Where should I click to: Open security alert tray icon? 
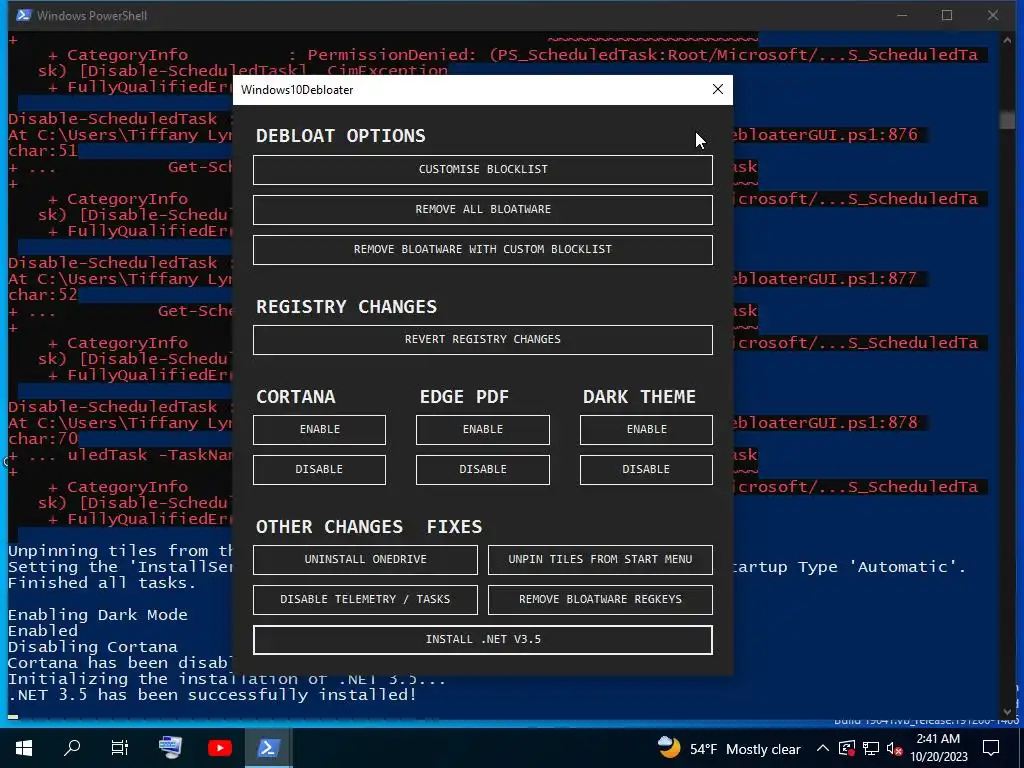click(847, 749)
